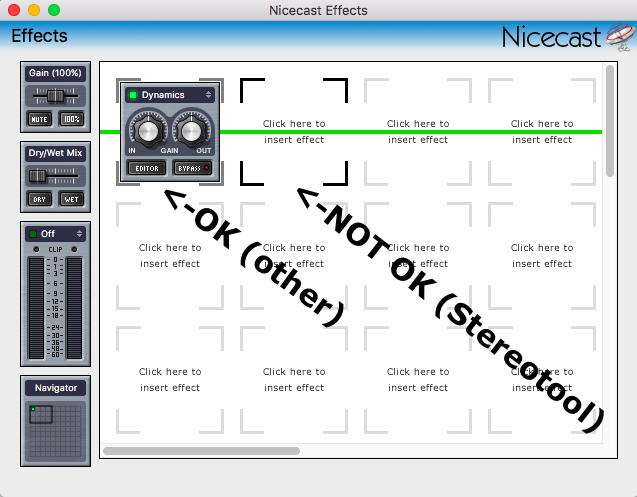Zoom the window with the green button
This screenshot has height=497, width=637.
coord(54,10)
